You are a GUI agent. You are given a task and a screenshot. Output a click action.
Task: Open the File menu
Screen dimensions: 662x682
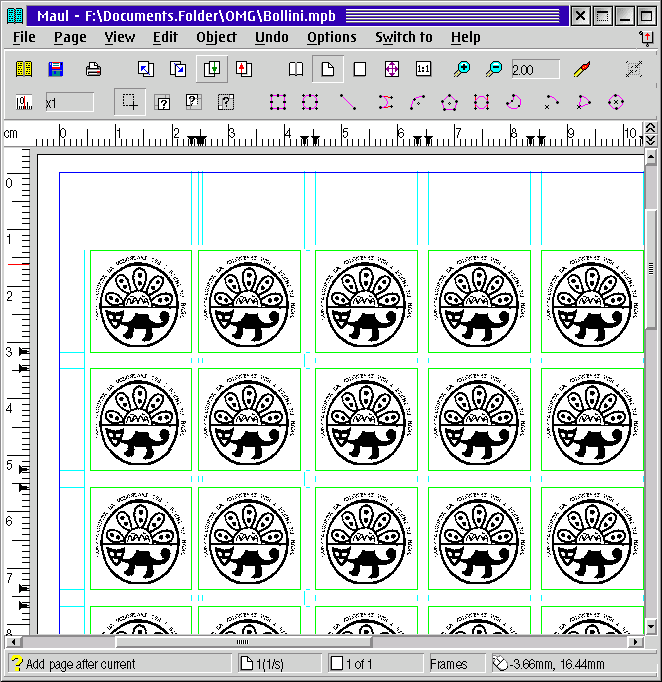click(x=24, y=37)
